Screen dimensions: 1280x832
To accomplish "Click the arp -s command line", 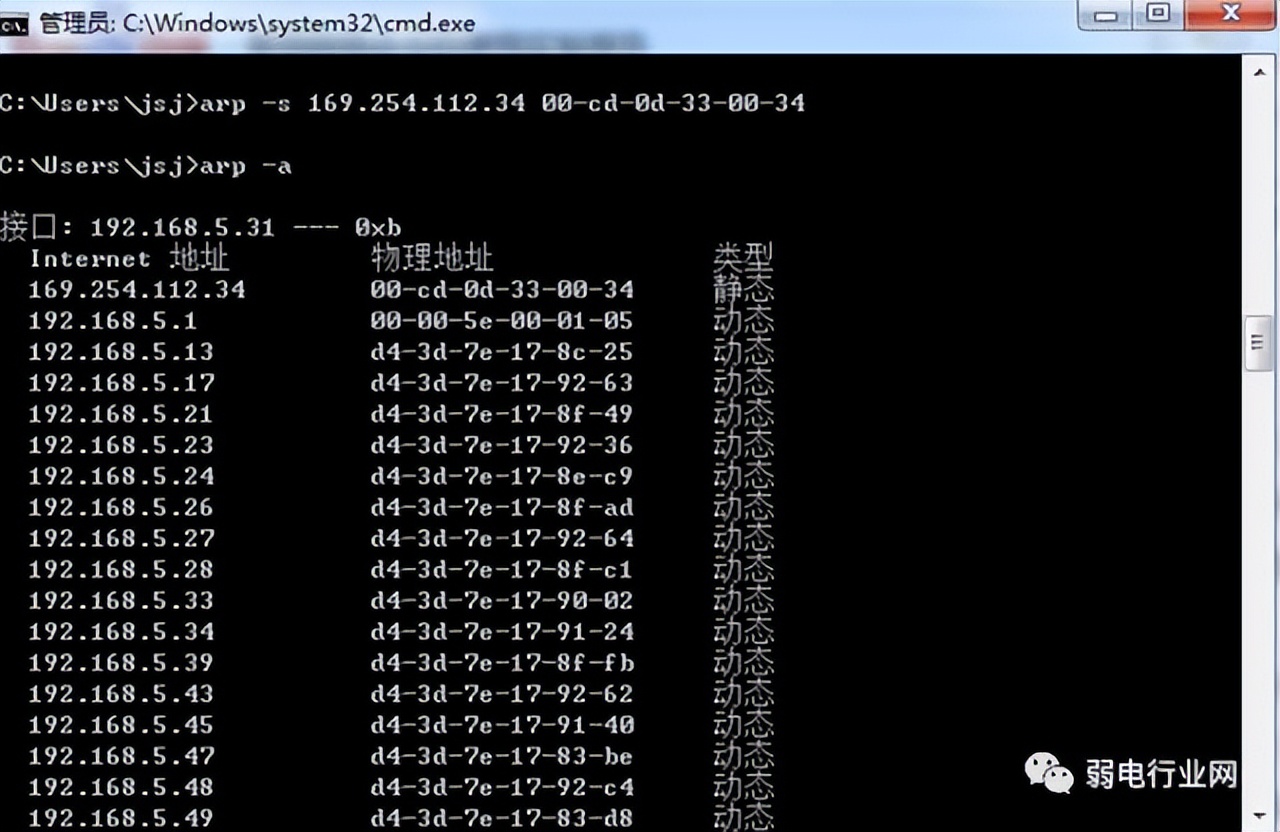I will point(403,103).
